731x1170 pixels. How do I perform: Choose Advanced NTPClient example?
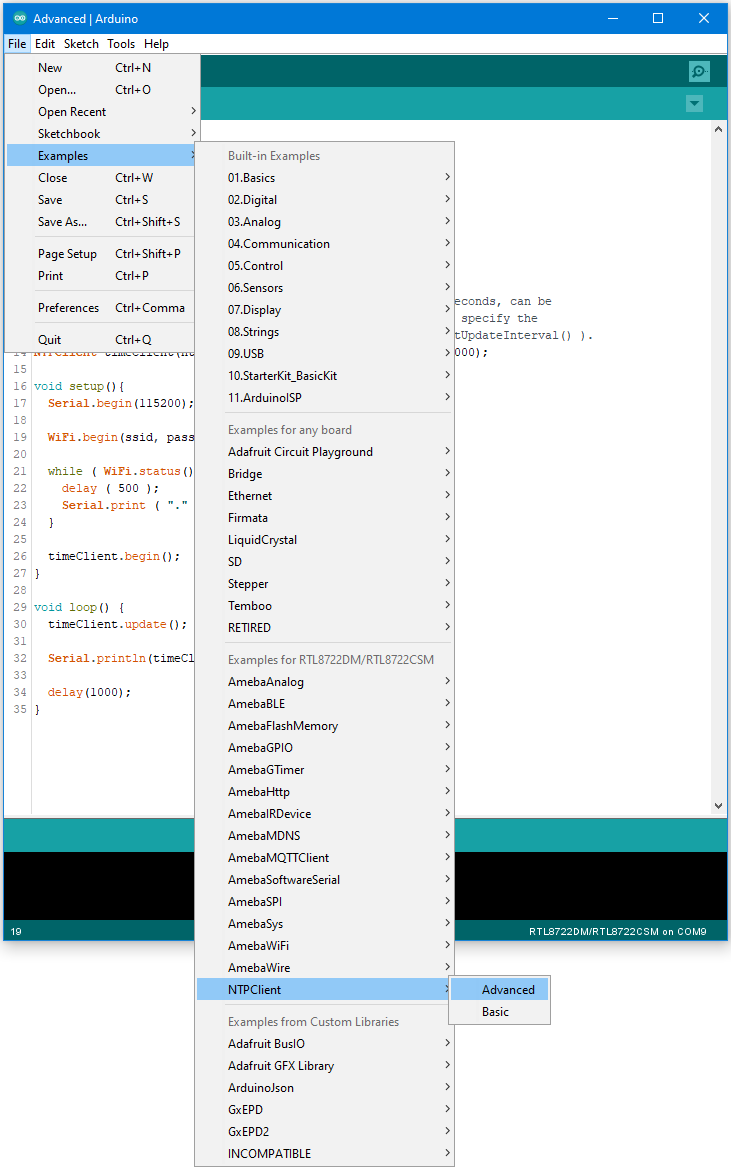(x=499, y=990)
